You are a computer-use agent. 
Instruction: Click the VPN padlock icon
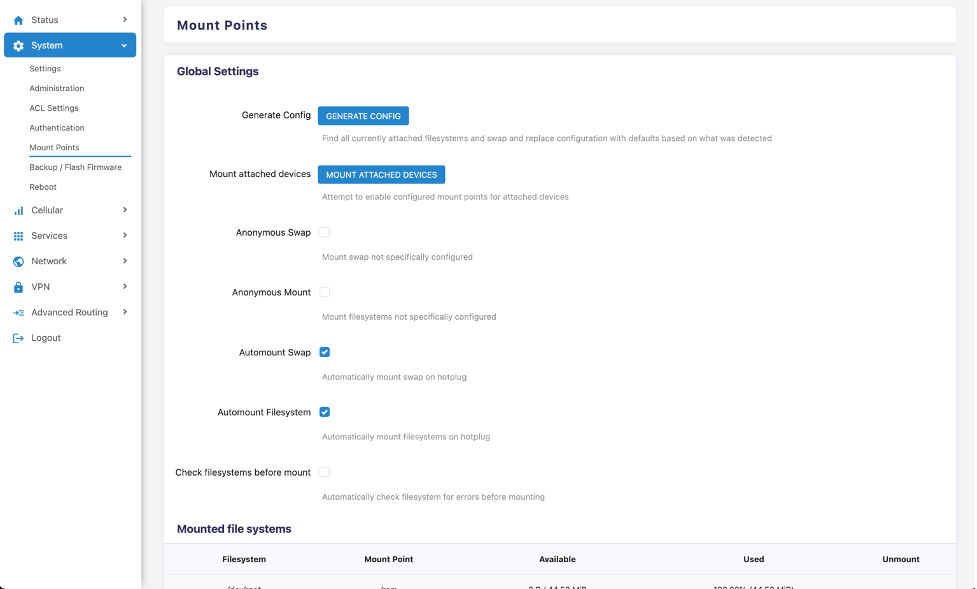click(x=18, y=287)
